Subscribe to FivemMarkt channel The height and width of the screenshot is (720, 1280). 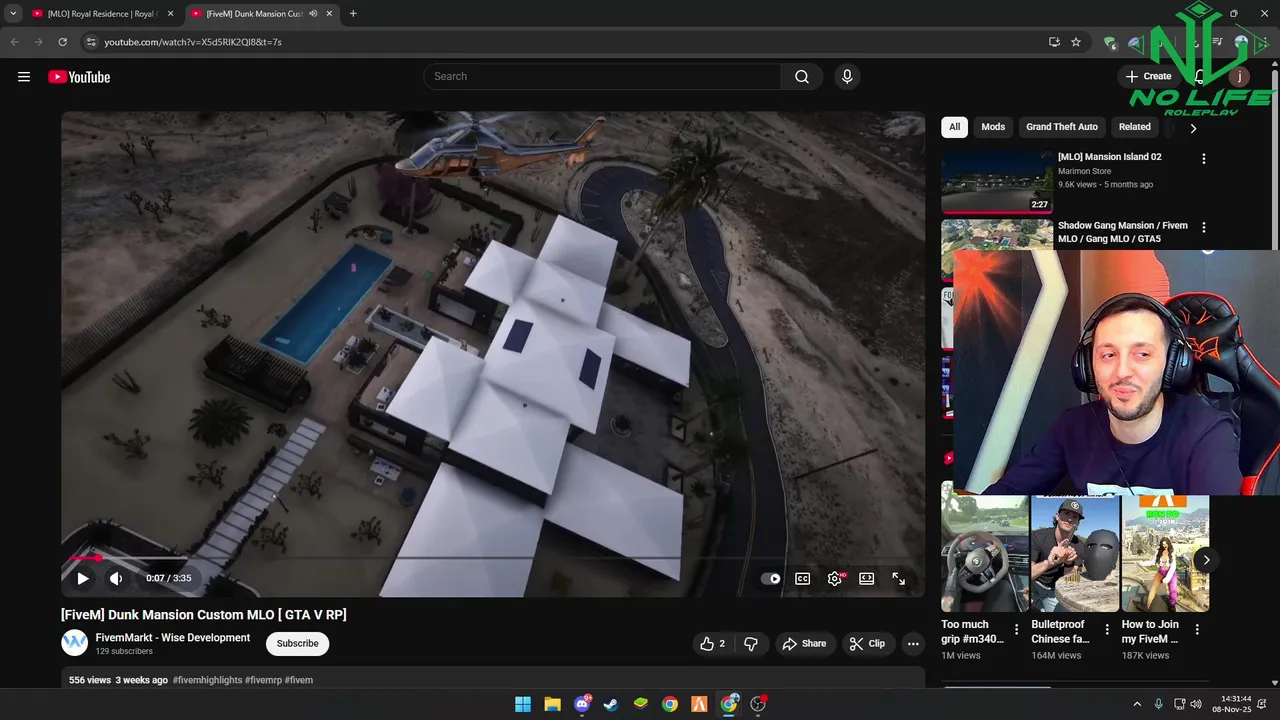(x=297, y=643)
